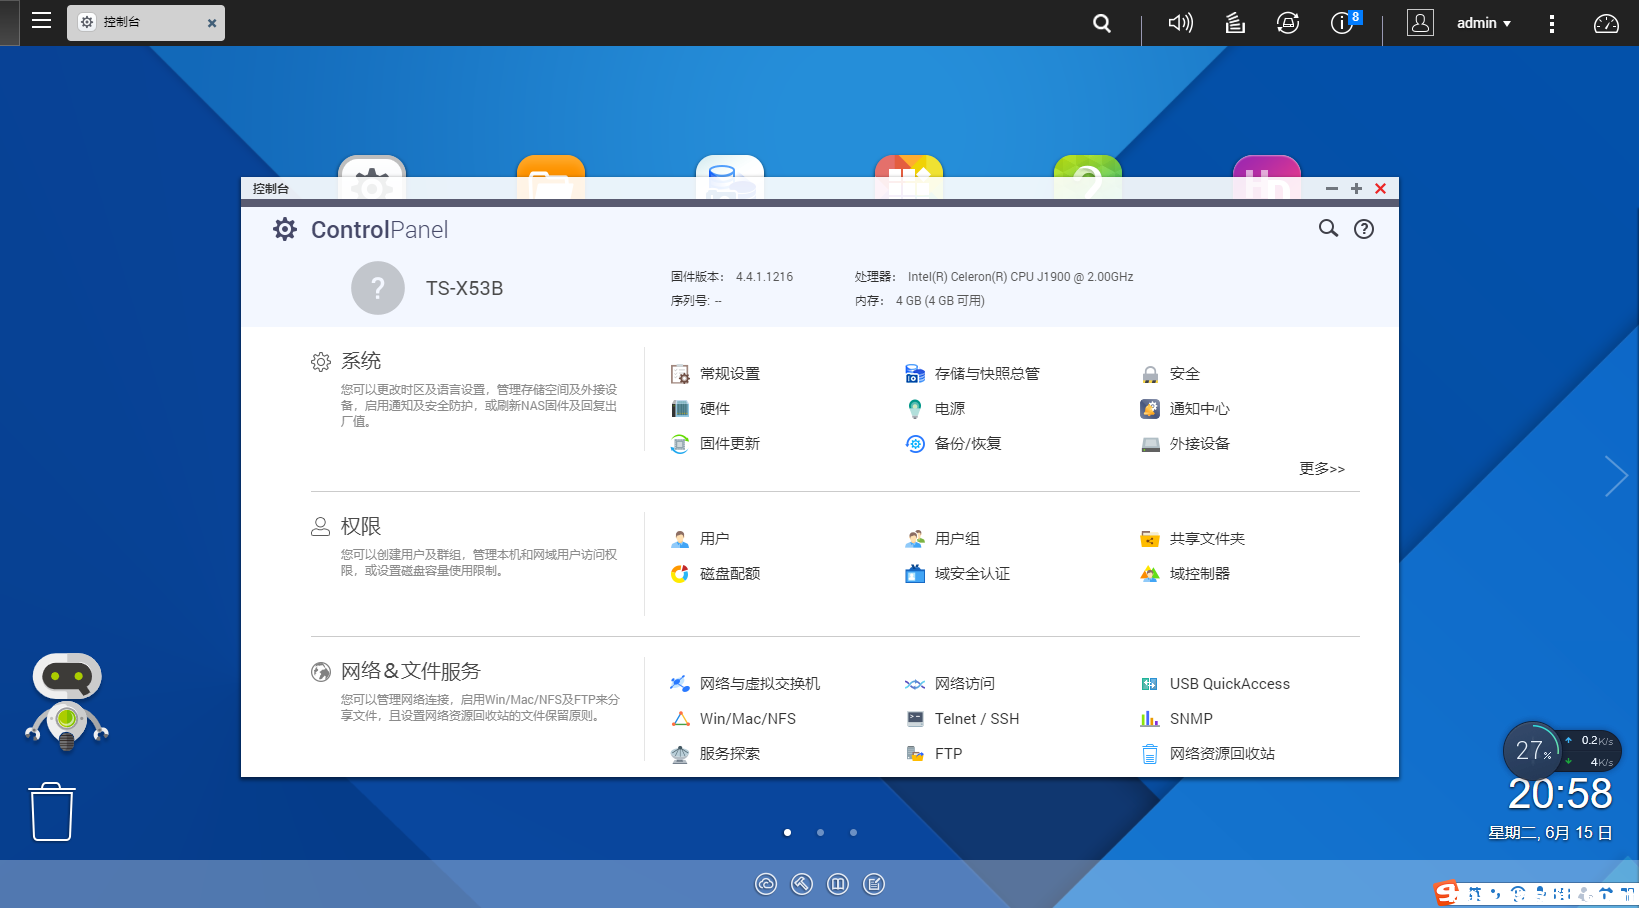Open 常规设置 general settings
1639x908 pixels.
coord(729,374)
